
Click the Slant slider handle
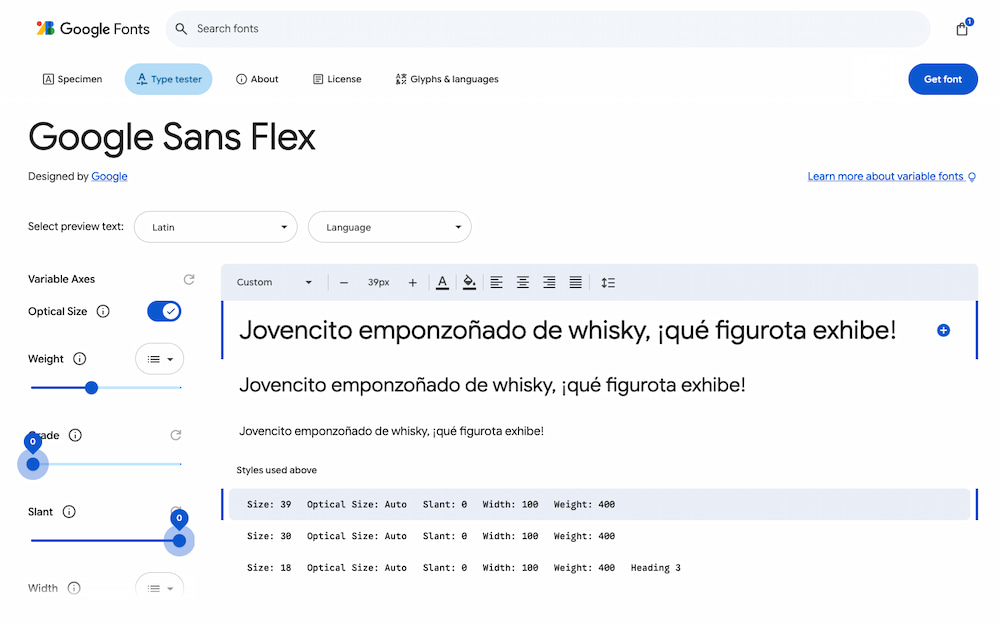(x=180, y=541)
